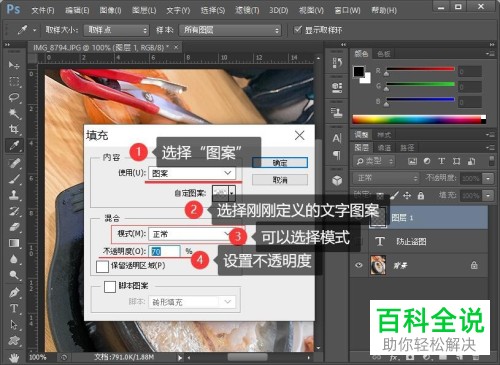Open the 文件(F) menu
Image resolution: width=500 pixels, height=365 pixels.
point(43,10)
